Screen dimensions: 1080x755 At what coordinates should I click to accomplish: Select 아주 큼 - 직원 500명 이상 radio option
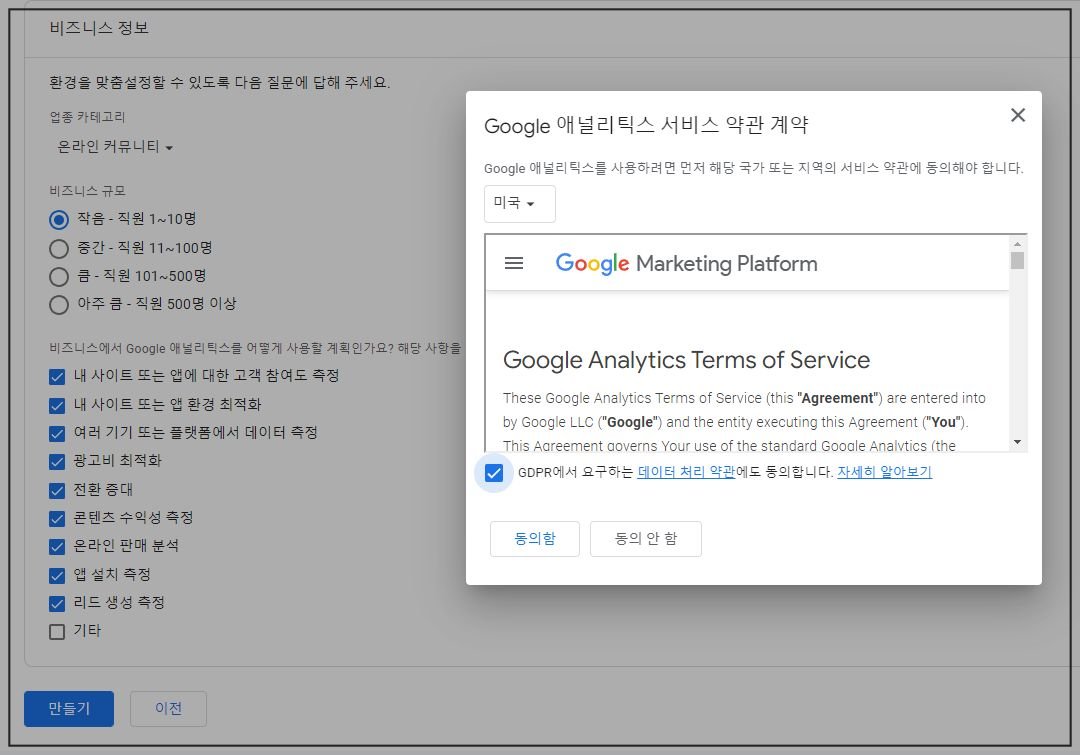point(59,304)
